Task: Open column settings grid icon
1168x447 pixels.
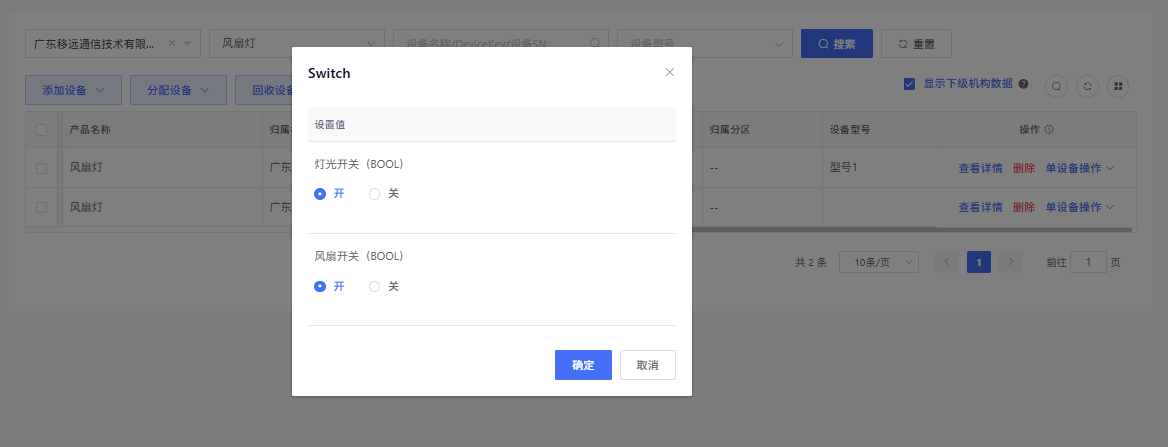Action: point(1118,87)
